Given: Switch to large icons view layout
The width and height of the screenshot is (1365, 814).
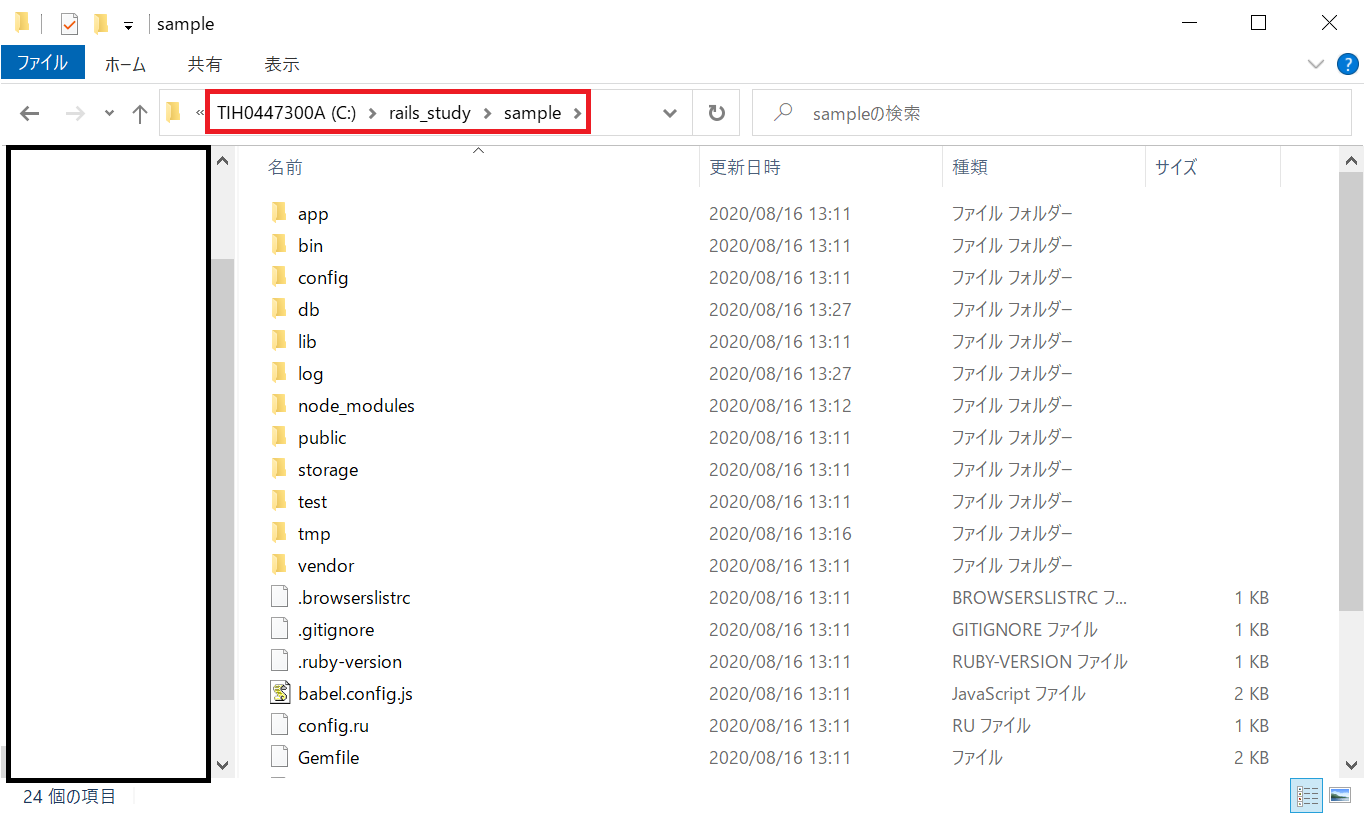Looking at the screenshot, I should pyautogui.click(x=1340, y=796).
